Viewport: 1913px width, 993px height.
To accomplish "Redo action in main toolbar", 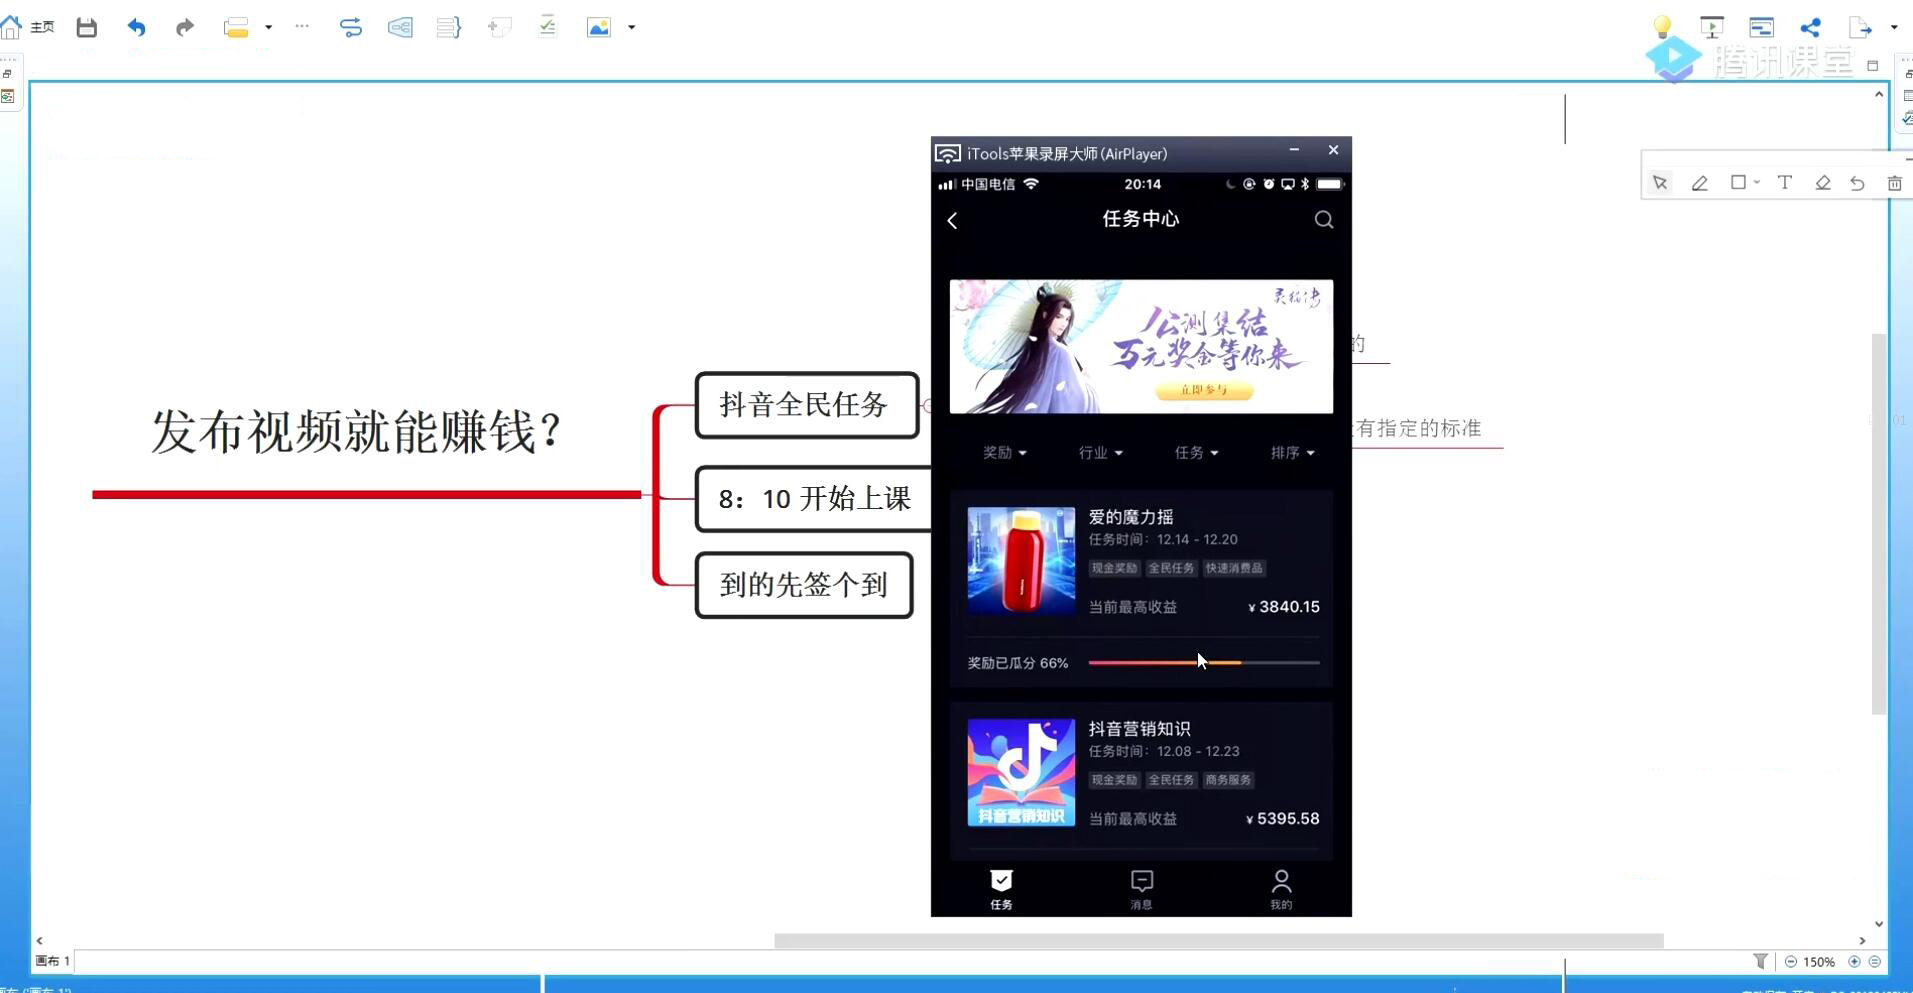I will coord(184,27).
